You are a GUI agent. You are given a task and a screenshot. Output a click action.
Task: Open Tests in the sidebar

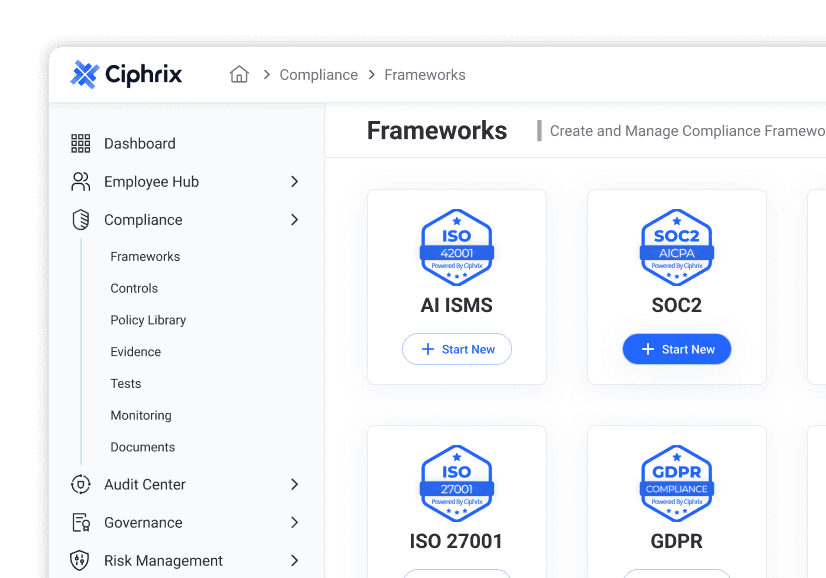pyautogui.click(x=125, y=384)
